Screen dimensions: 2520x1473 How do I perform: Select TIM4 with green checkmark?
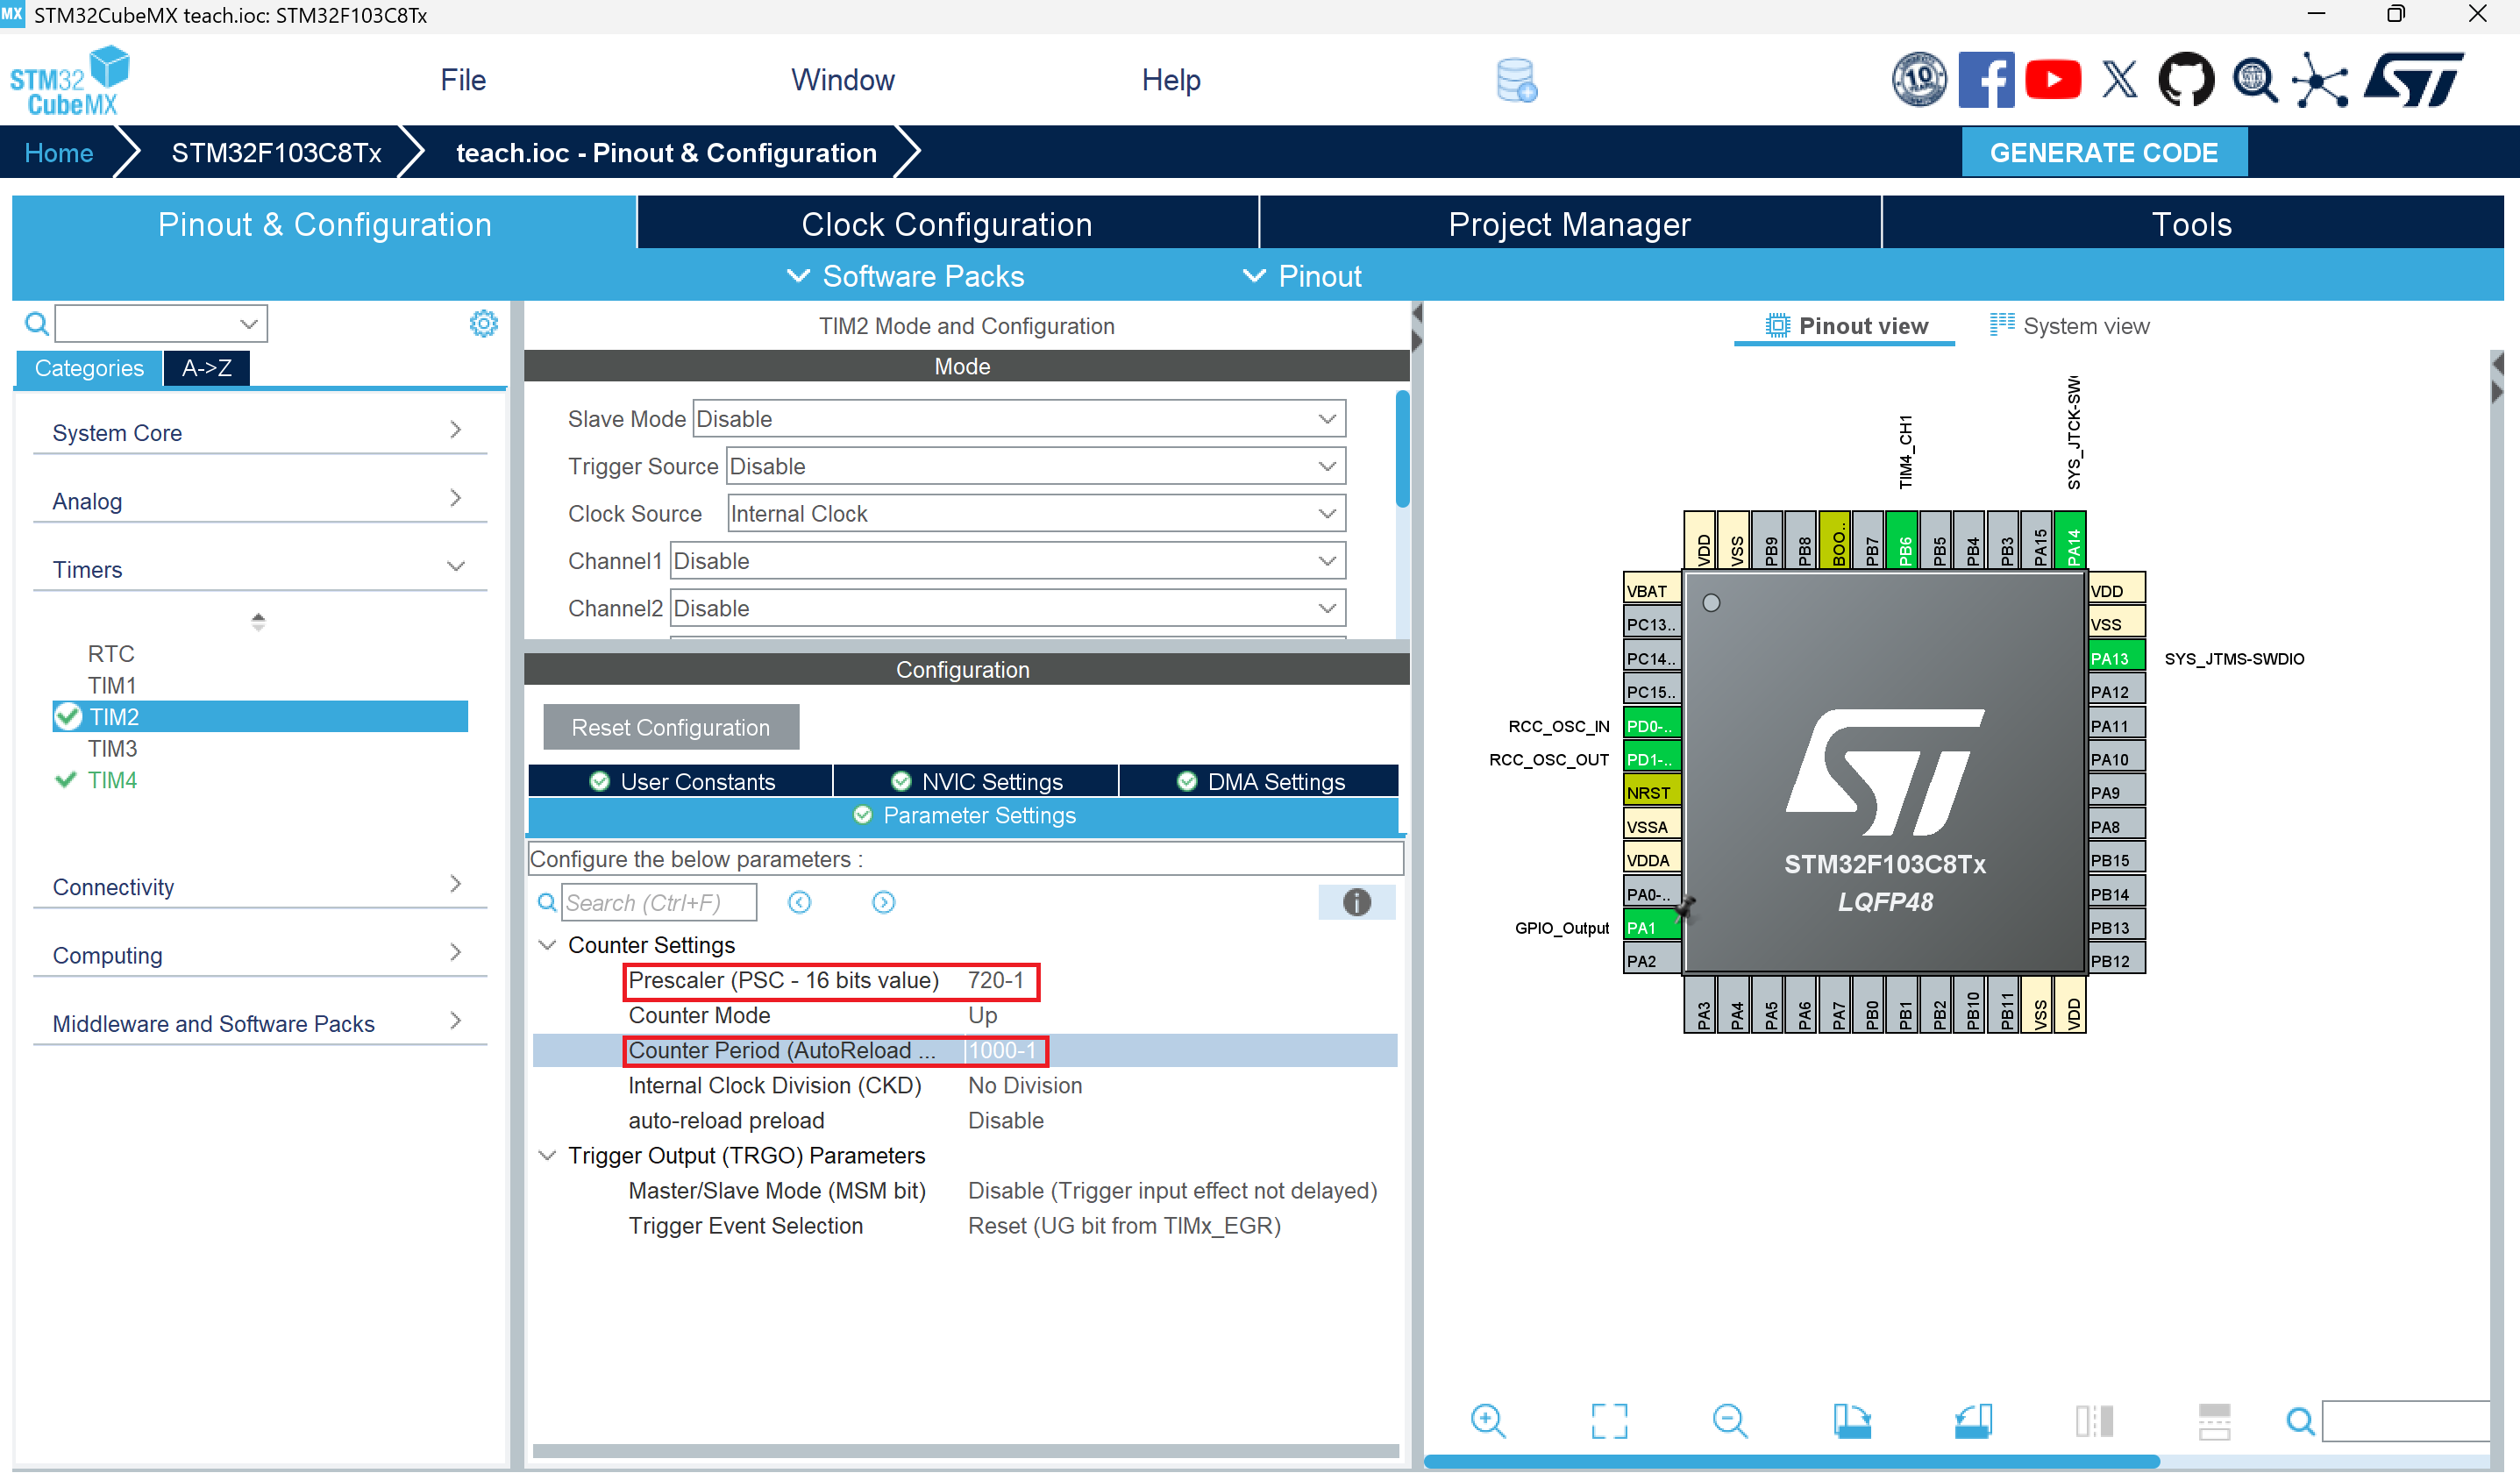pos(112,780)
